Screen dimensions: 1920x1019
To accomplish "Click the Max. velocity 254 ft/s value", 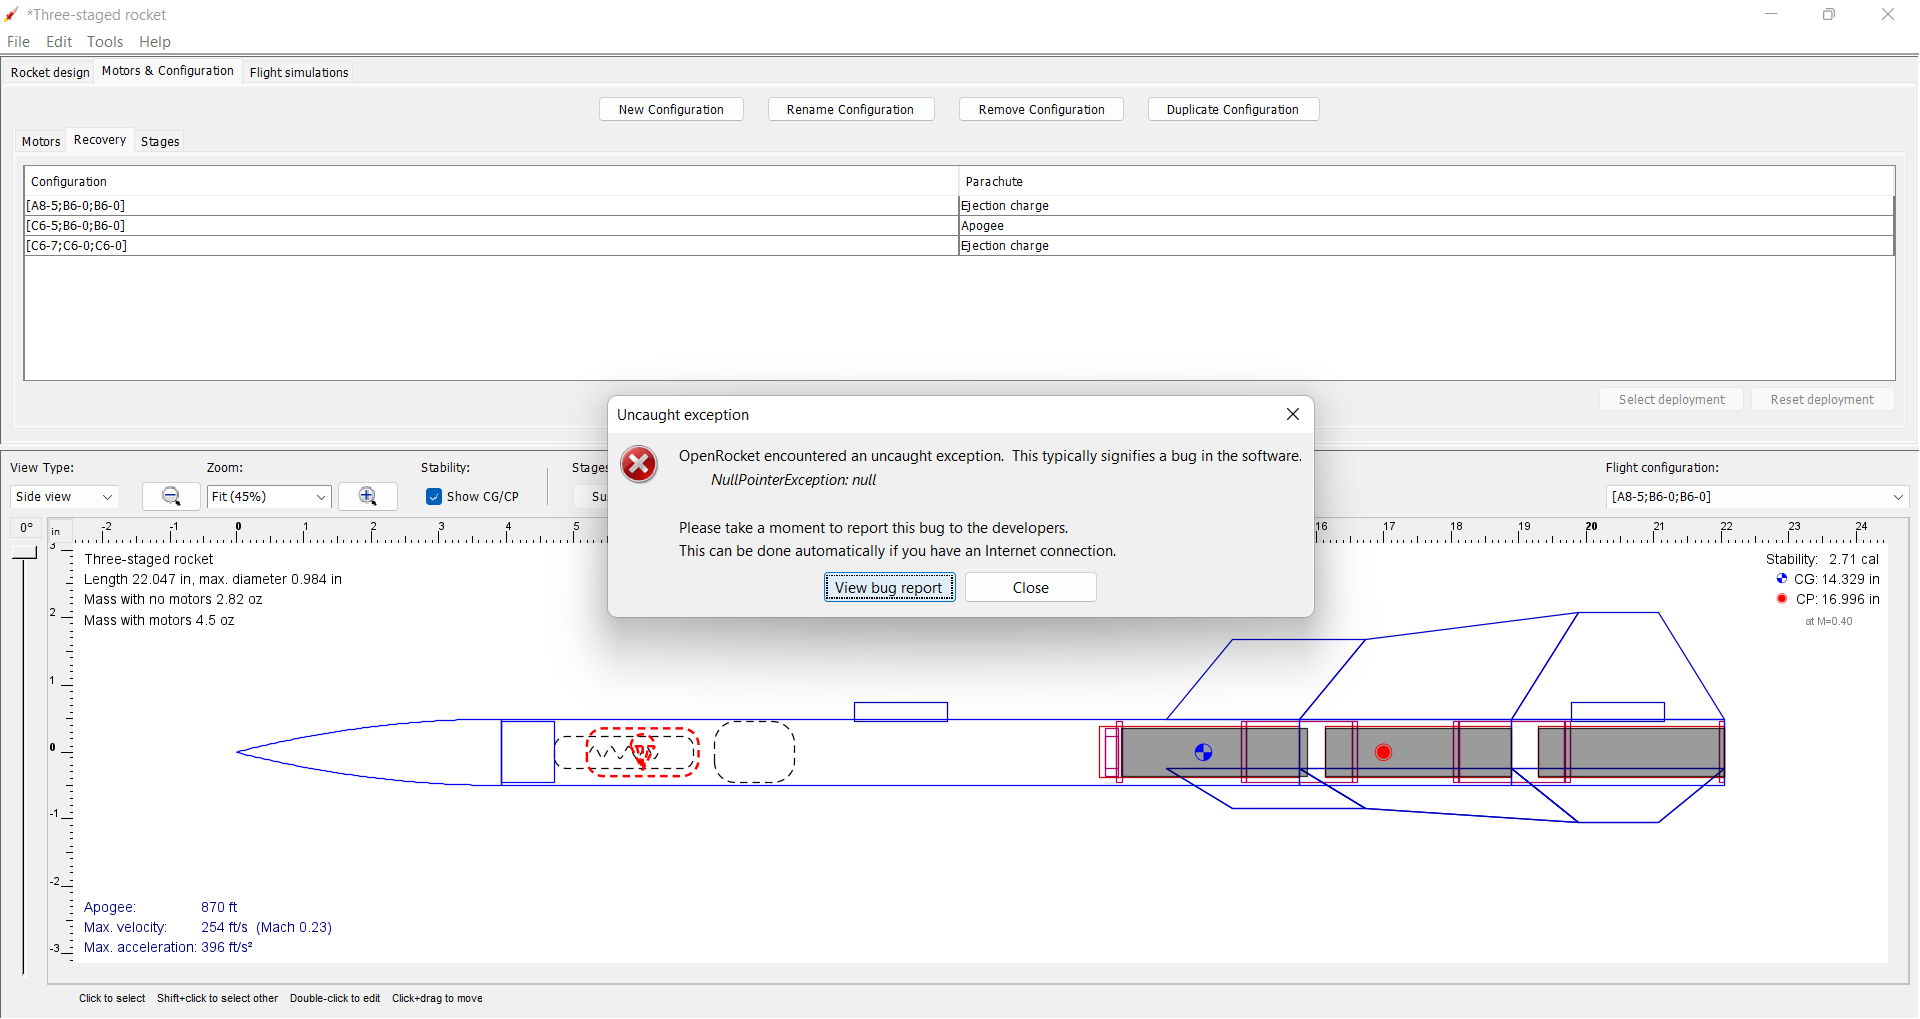I will (x=266, y=927).
